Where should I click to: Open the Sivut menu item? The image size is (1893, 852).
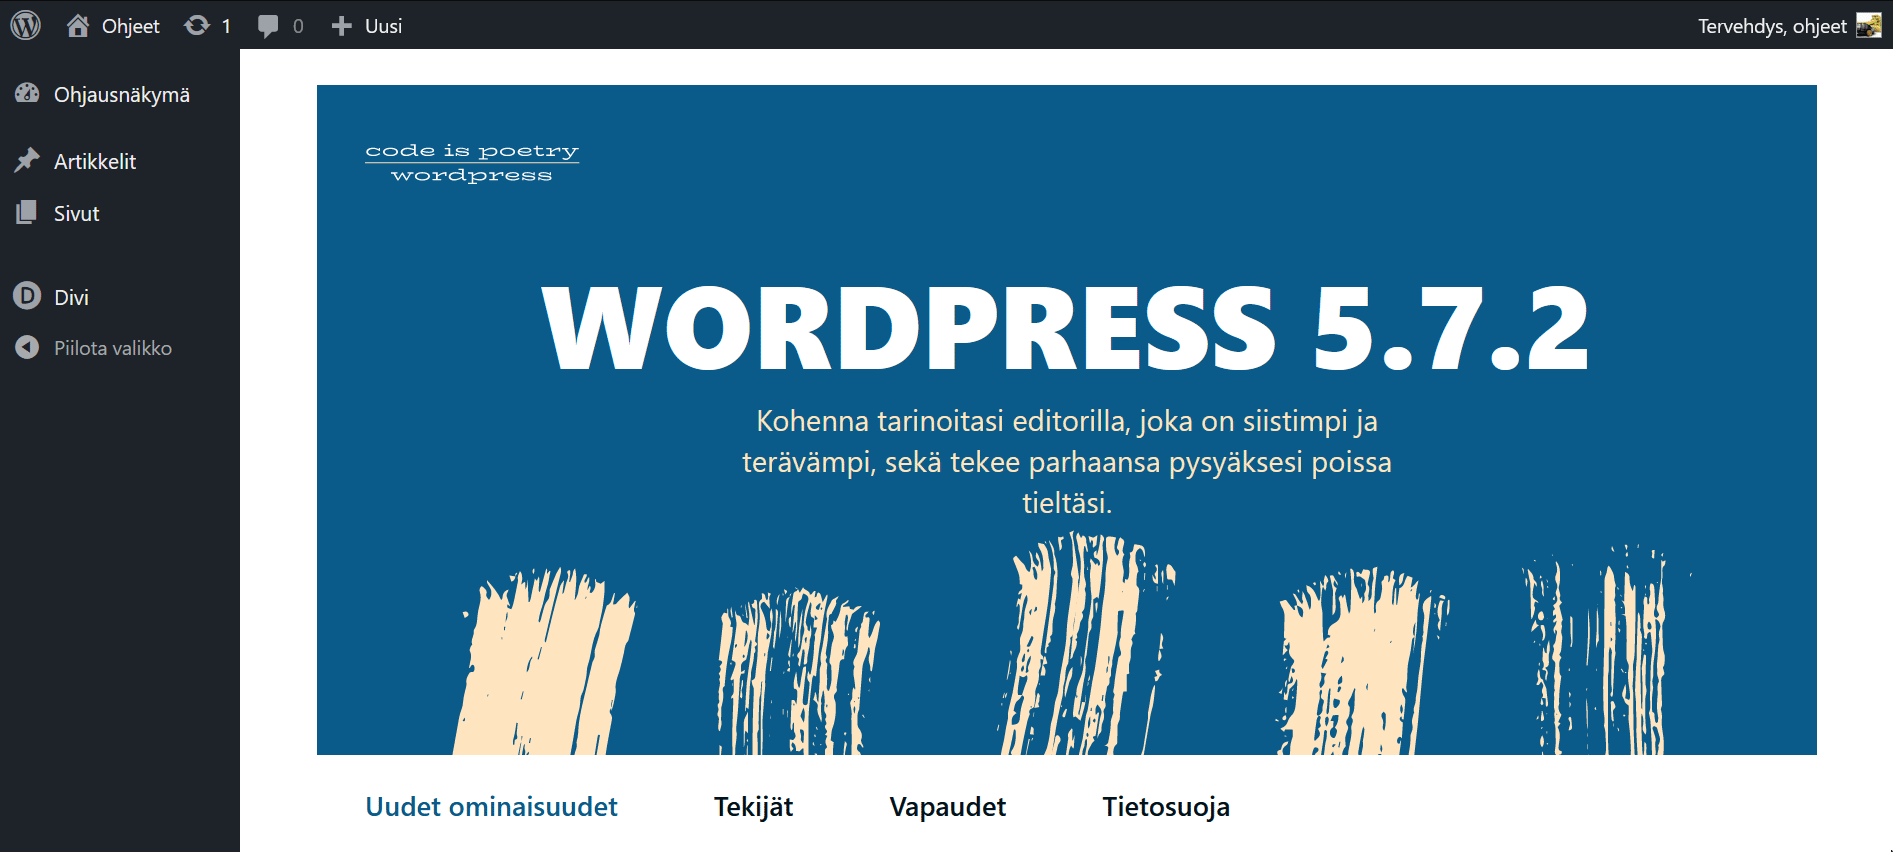(x=77, y=213)
